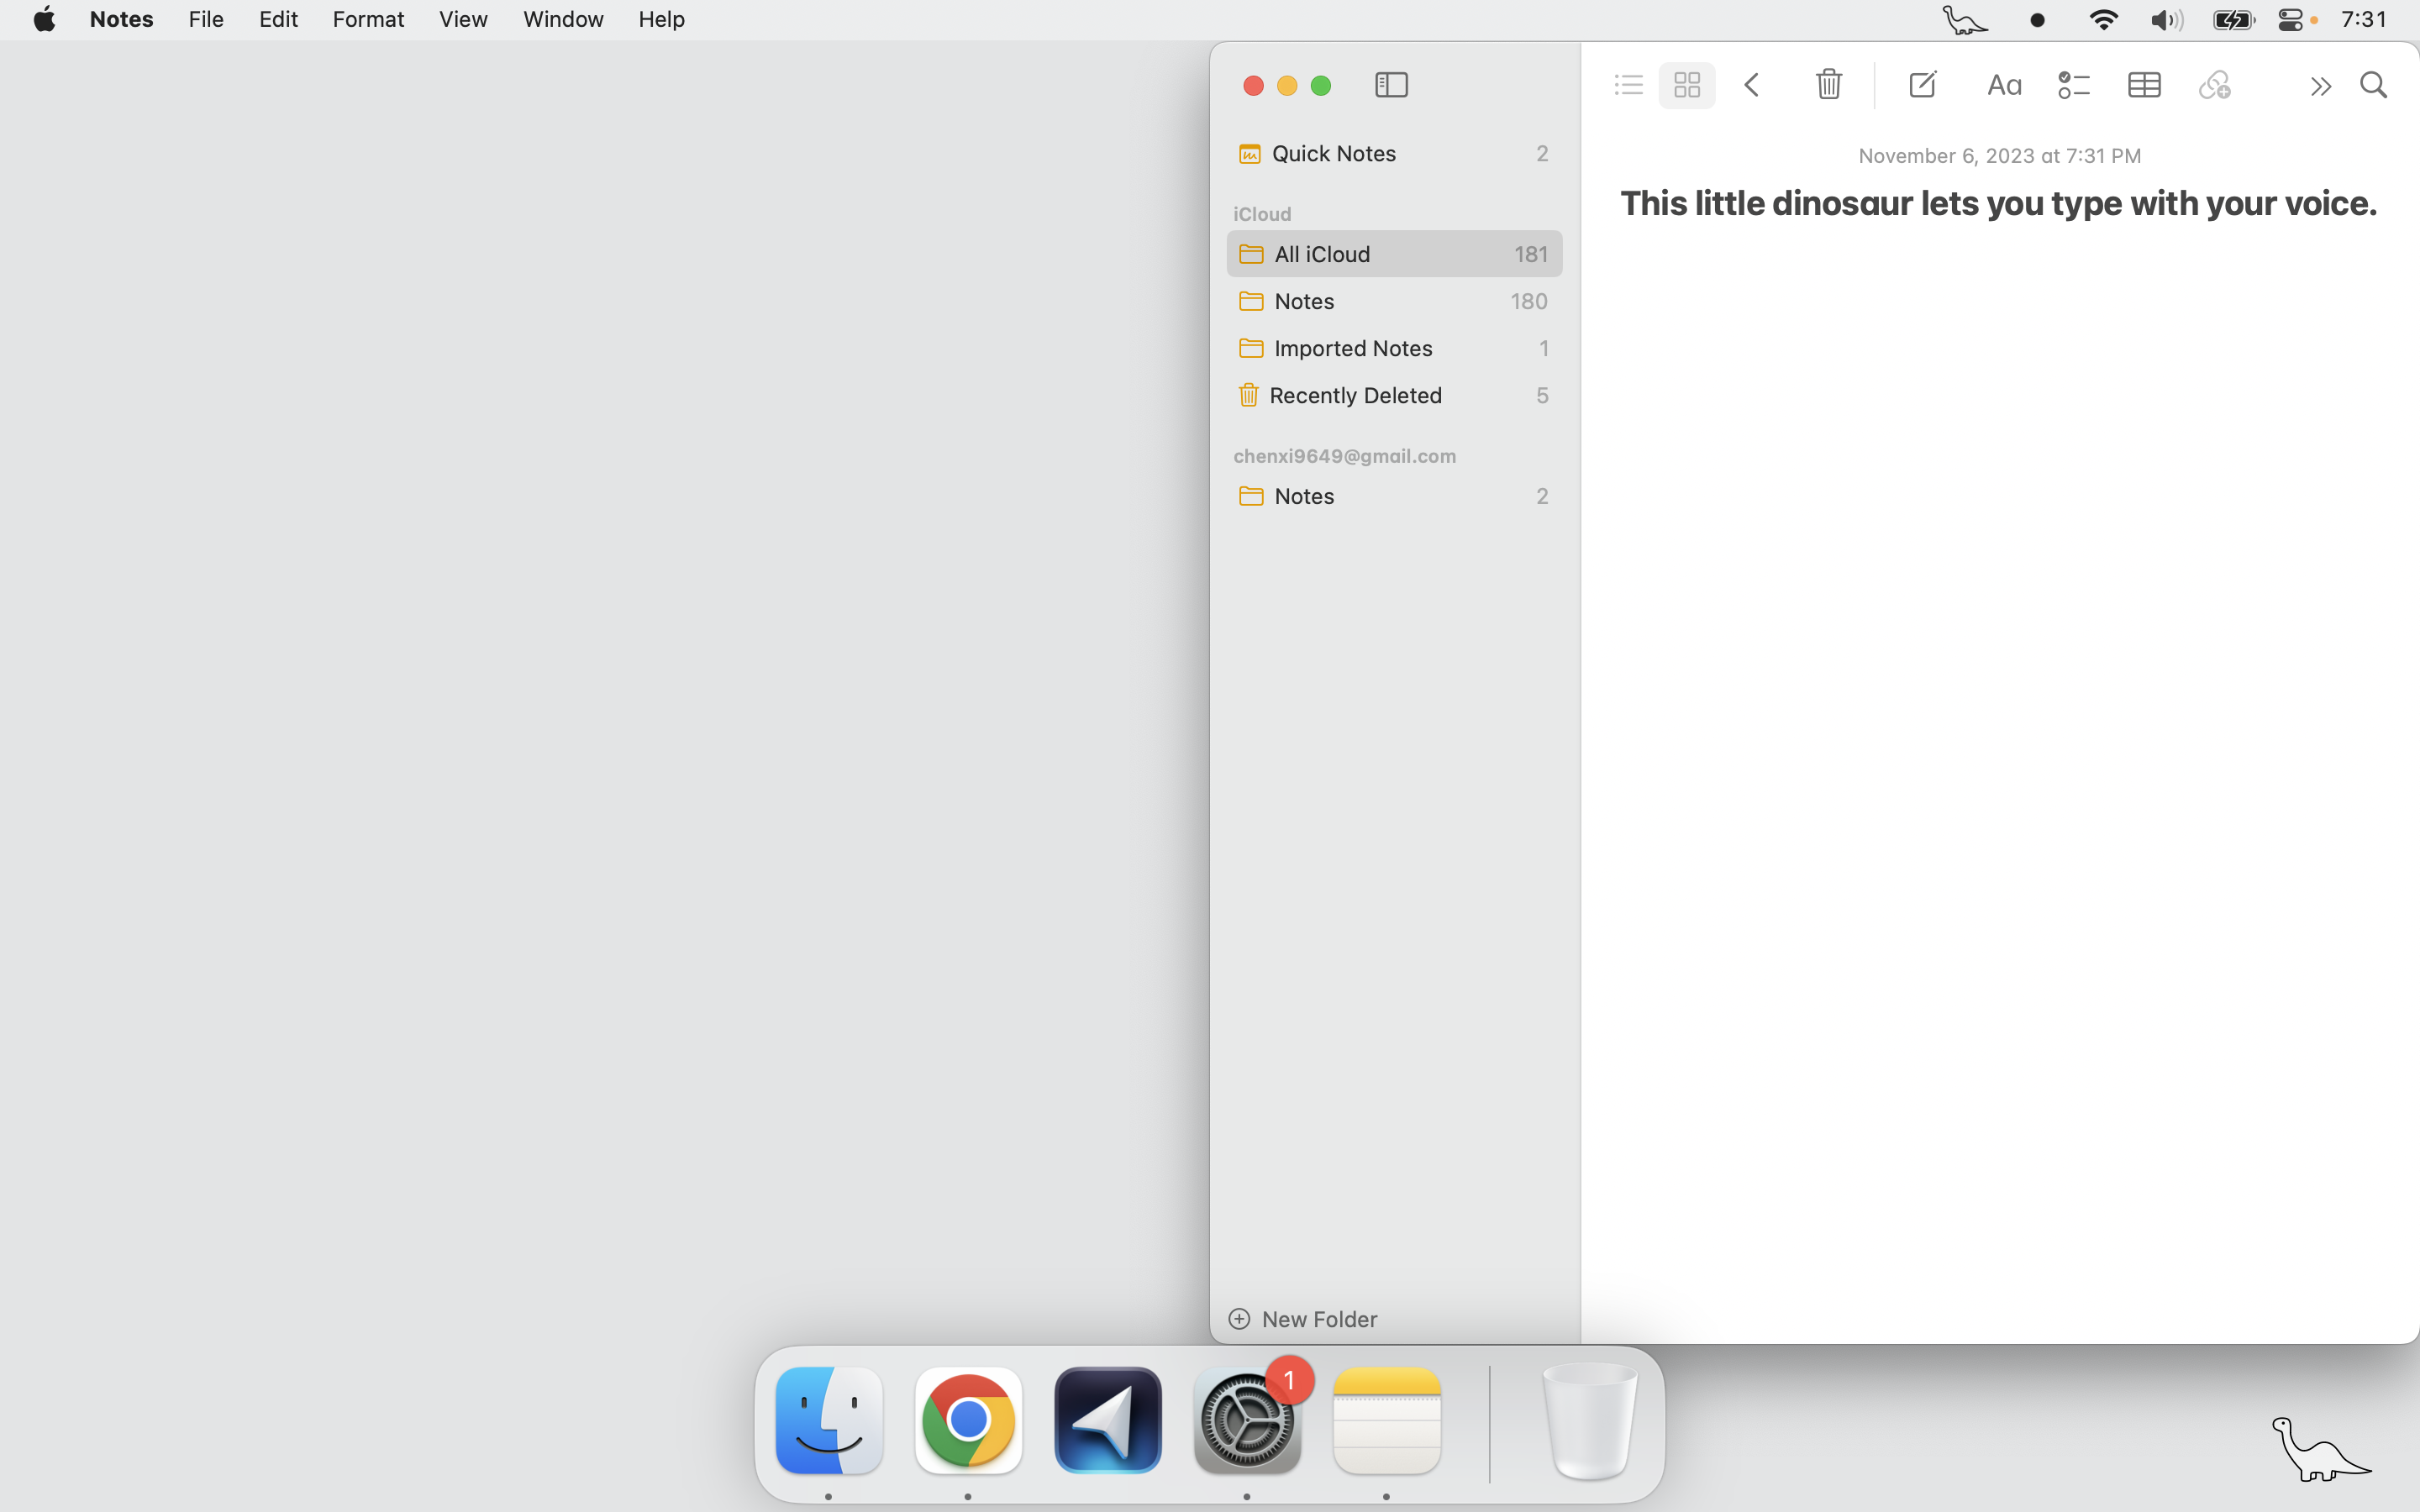The image size is (2420, 1512).
Task: Switch to gallery view mode
Action: tap(1687, 86)
